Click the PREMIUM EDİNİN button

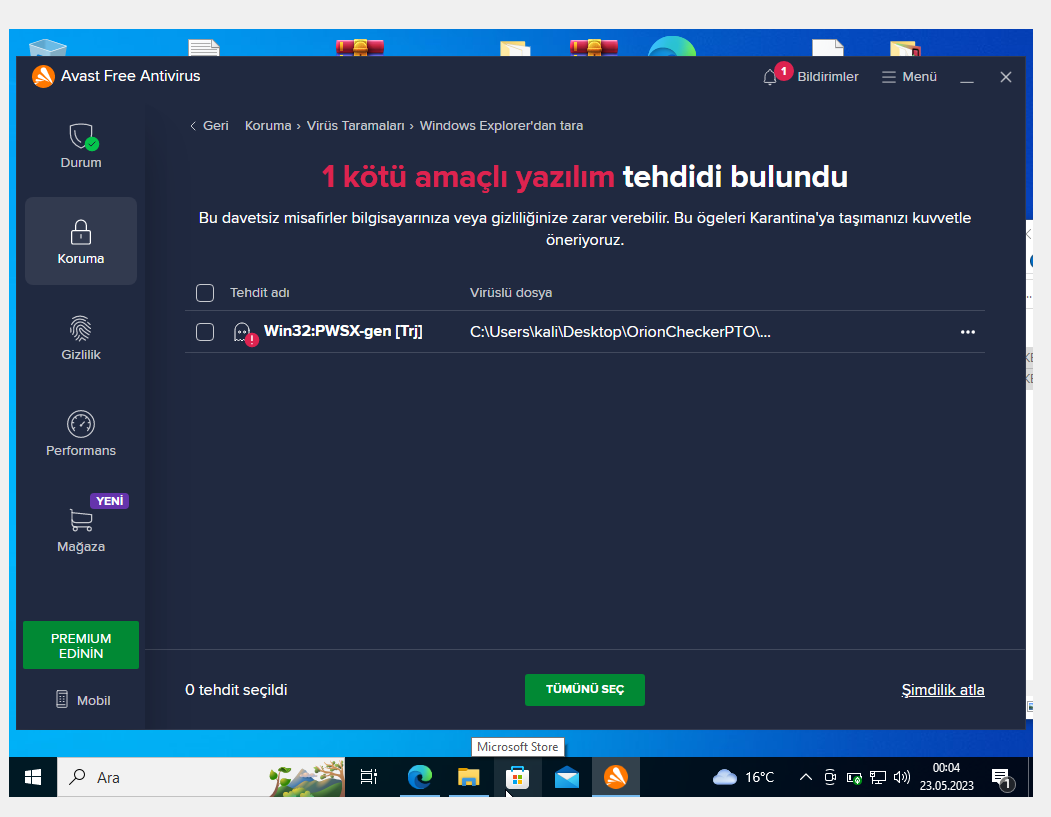(x=80, y=645)
